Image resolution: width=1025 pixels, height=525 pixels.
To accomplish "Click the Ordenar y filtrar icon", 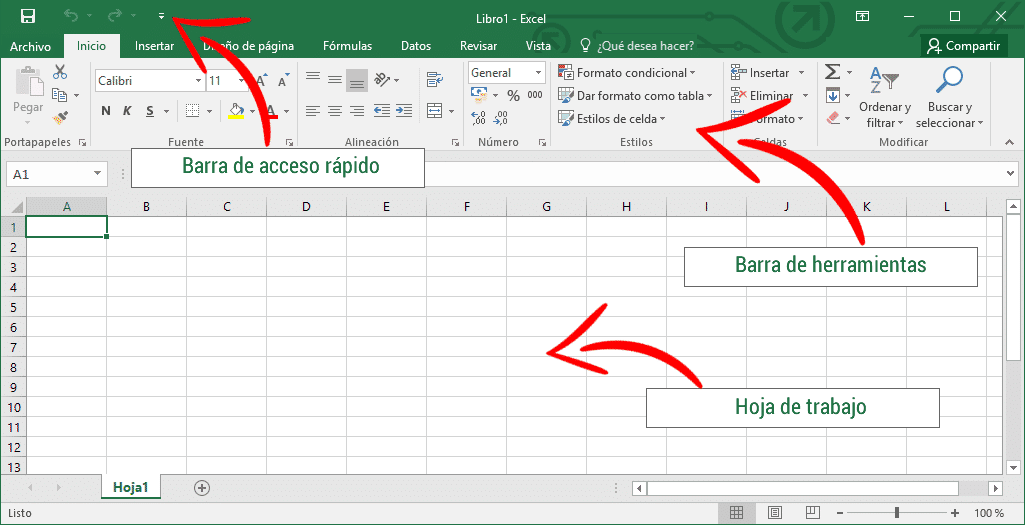I will coord(884,80).
